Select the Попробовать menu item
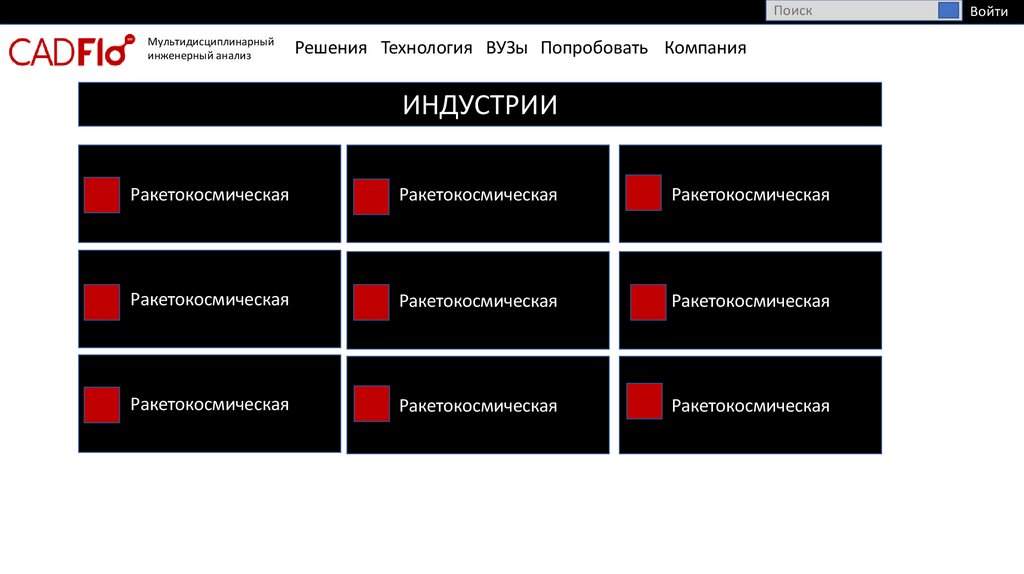This screenshot has height=574, width=1024. [594, 48]
